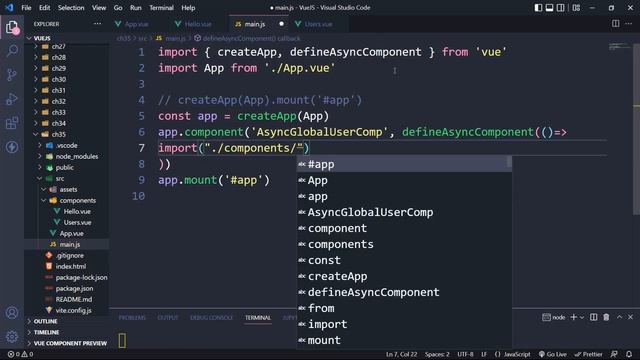The image size is (640, 360).
Task: Select AsyncGlobalUserComp autocomplete suggestion
Action: (x=404, y=212)
